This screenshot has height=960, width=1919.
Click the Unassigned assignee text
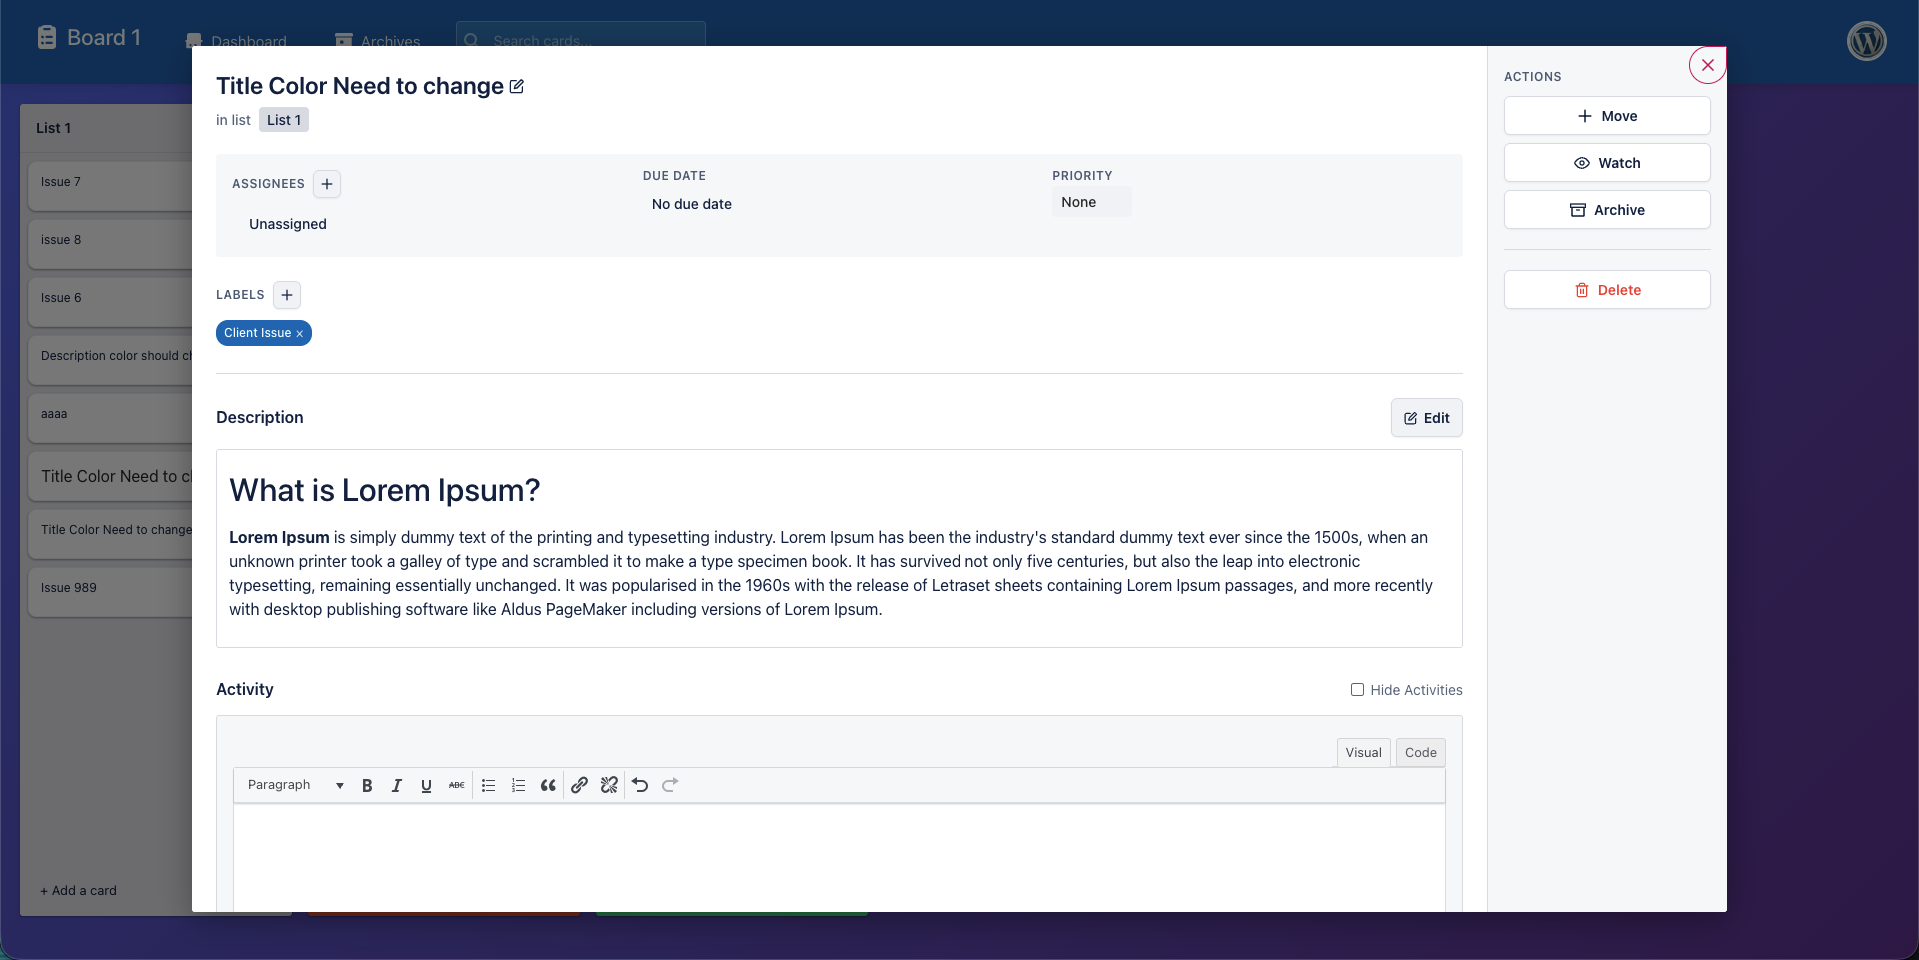(288, 224)
